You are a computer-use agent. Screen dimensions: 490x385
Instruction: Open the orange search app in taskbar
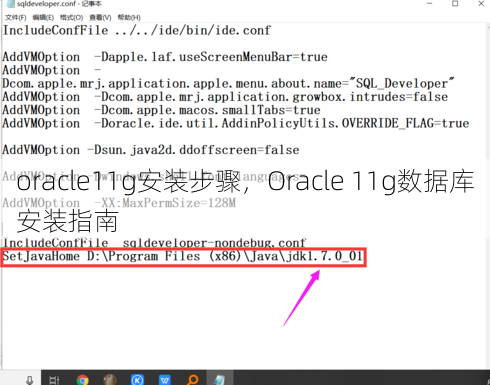tap(193, 380)
